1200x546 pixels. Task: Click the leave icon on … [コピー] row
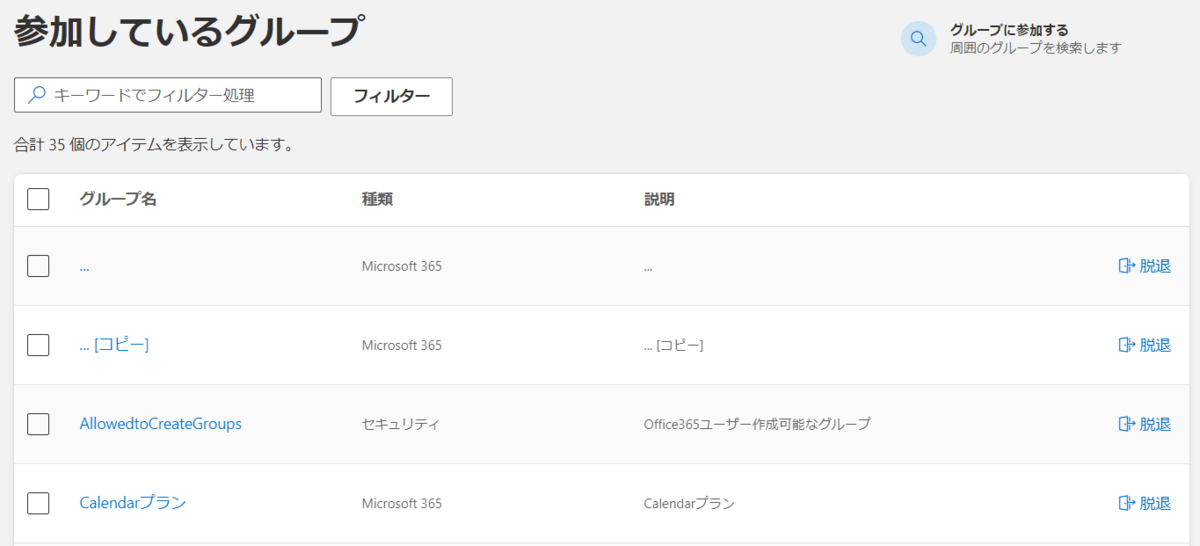(x=1127, y=345)
